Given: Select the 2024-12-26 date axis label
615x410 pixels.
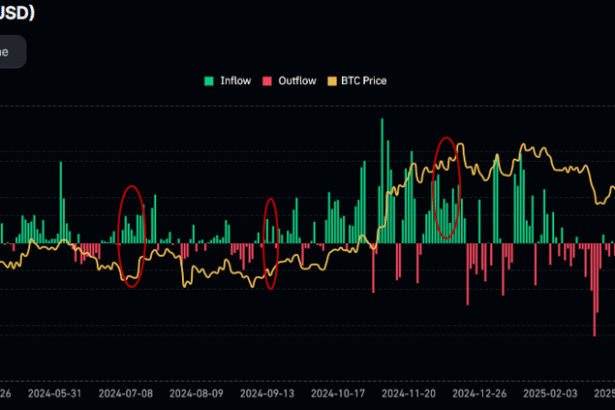Looking at the screenshot, I should pyautogui.click(x=483, y=394).
